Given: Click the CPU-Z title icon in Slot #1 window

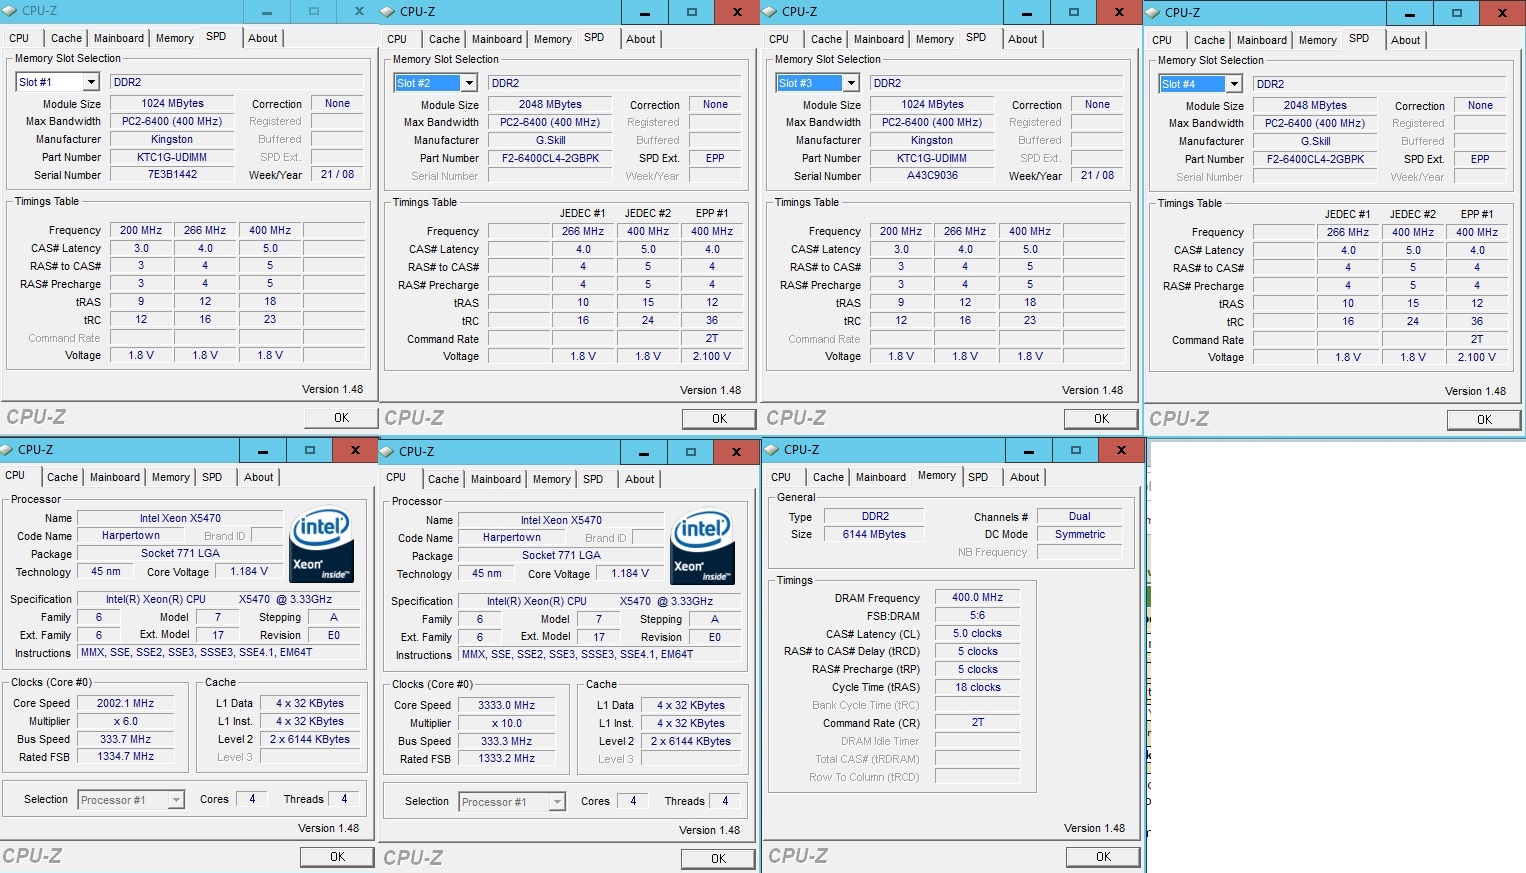Looking at the screenshot, I should [9, 11].
